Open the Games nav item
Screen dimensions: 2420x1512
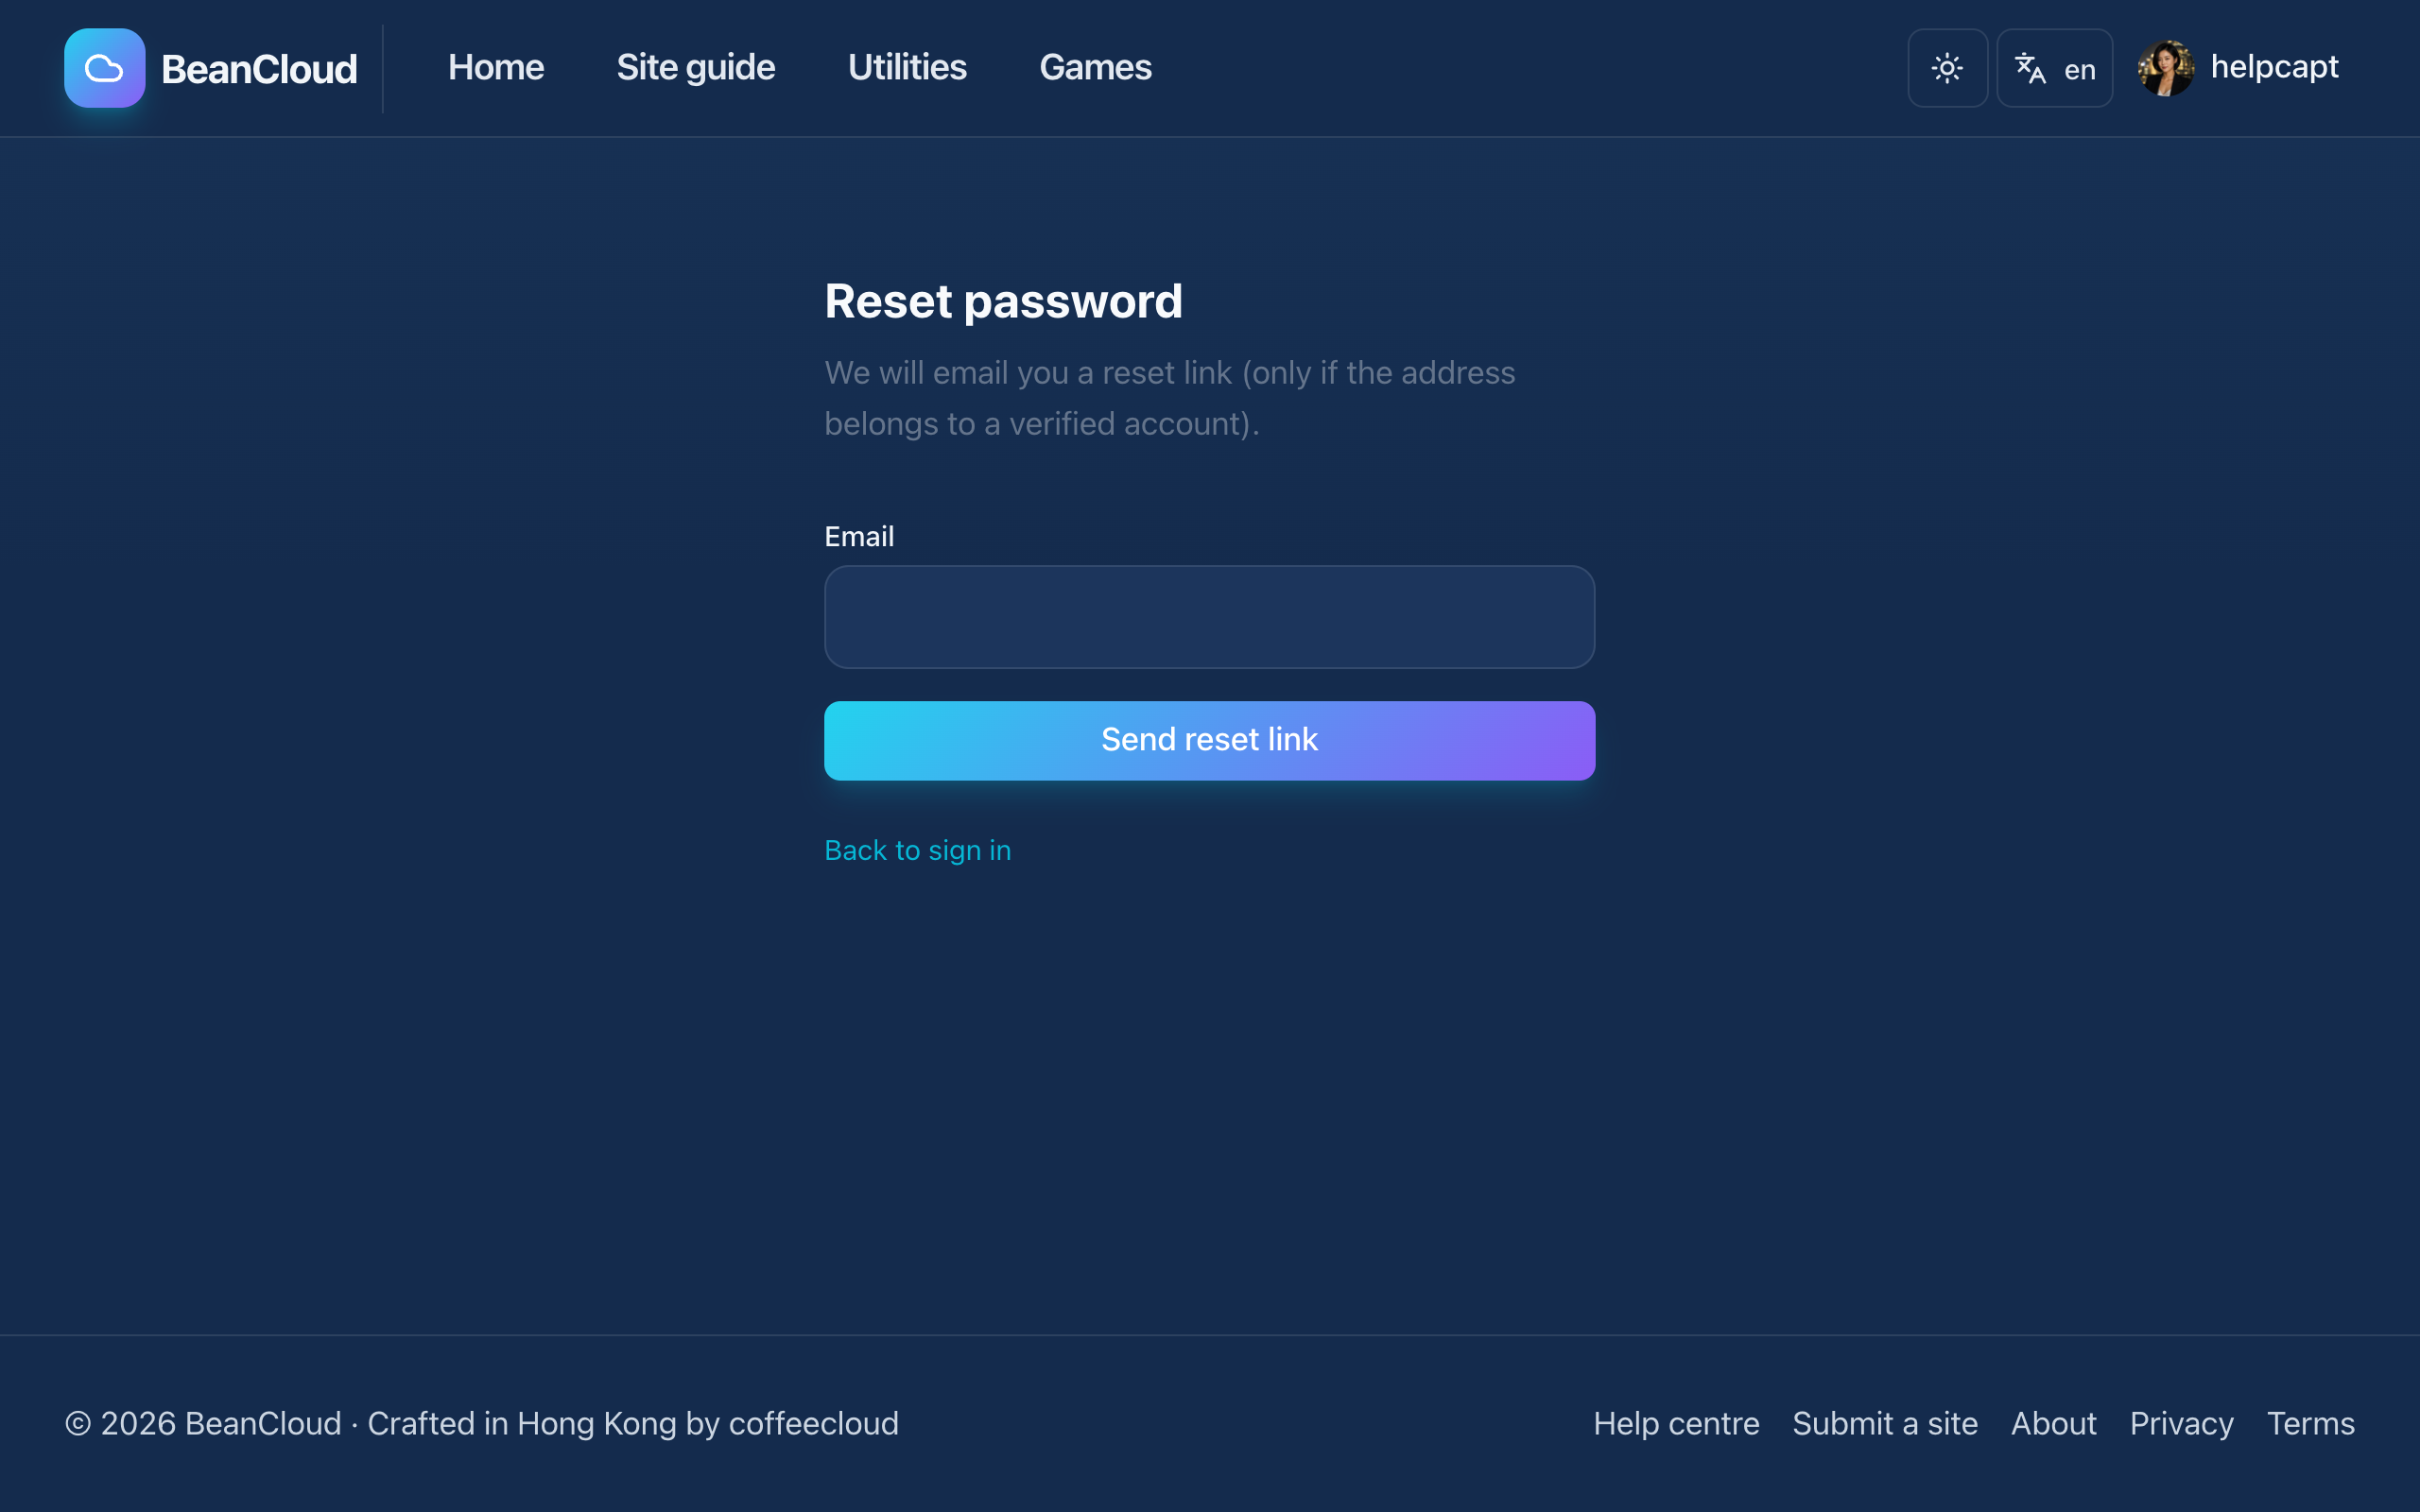click(x=1095, y=67)
